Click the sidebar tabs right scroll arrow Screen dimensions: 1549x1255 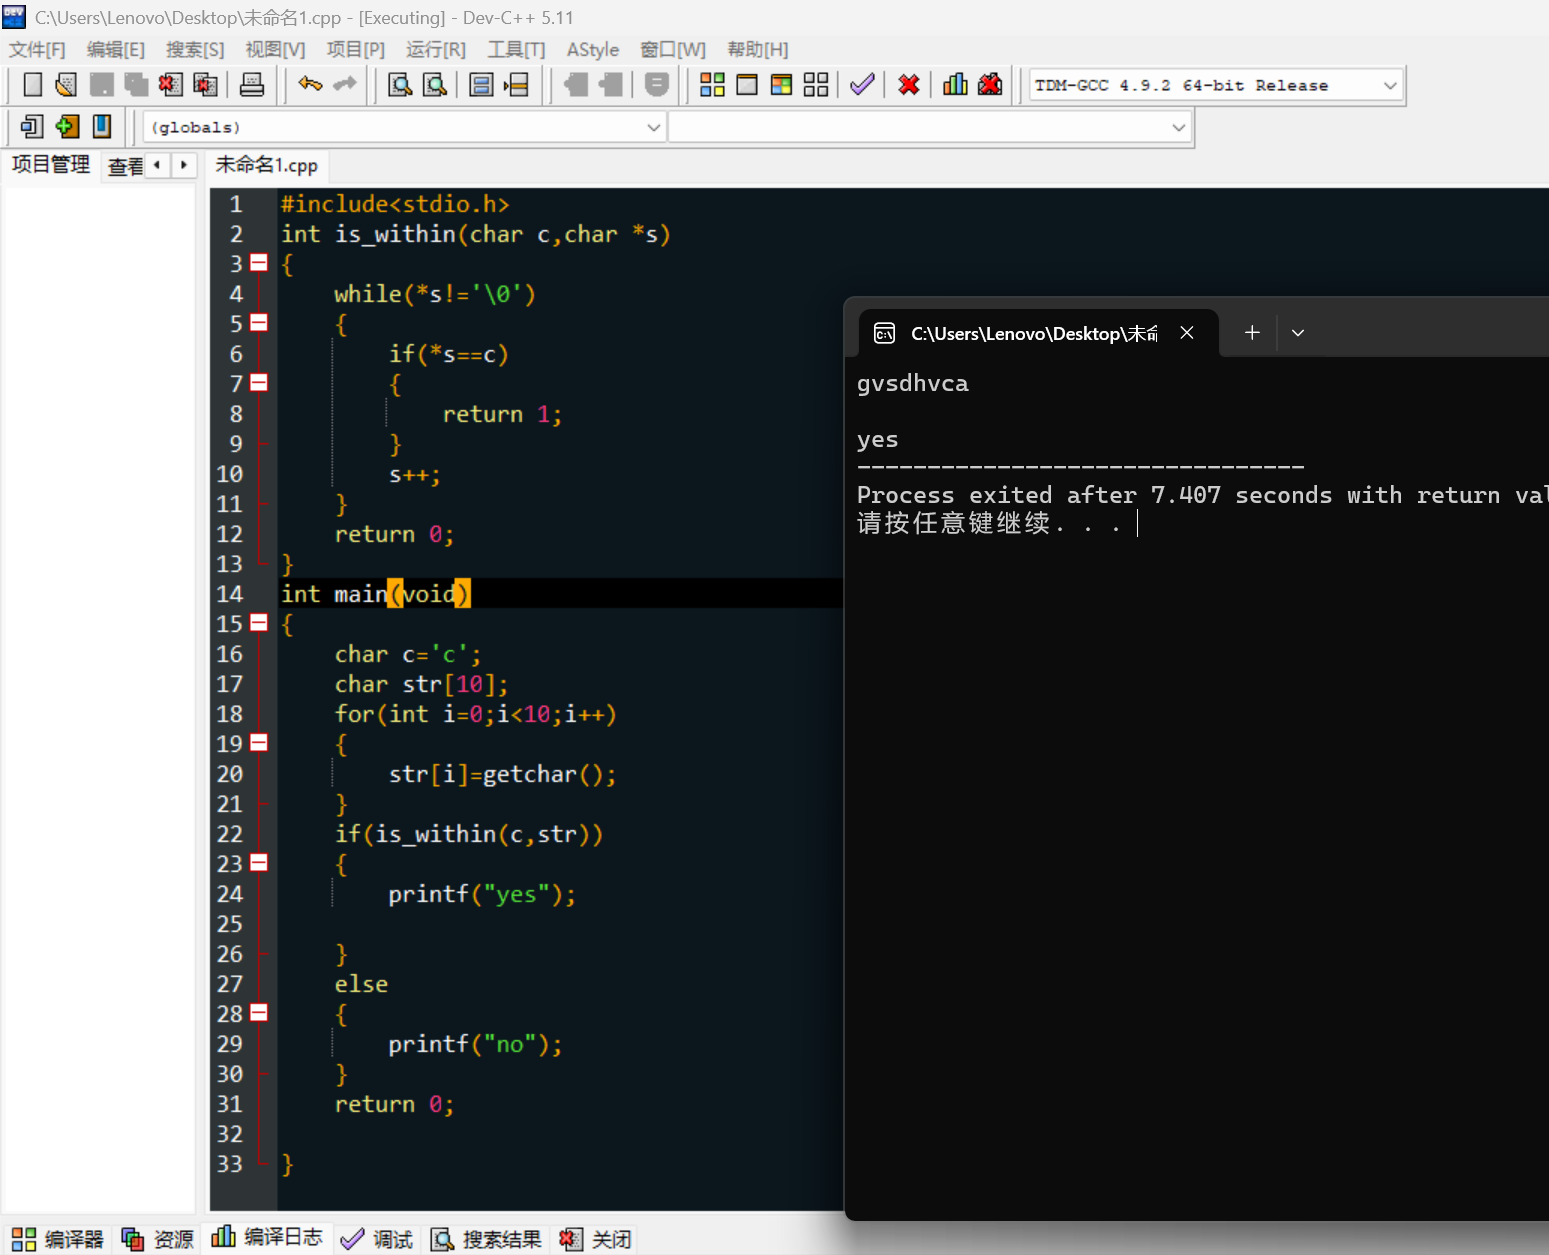(184, 165)
